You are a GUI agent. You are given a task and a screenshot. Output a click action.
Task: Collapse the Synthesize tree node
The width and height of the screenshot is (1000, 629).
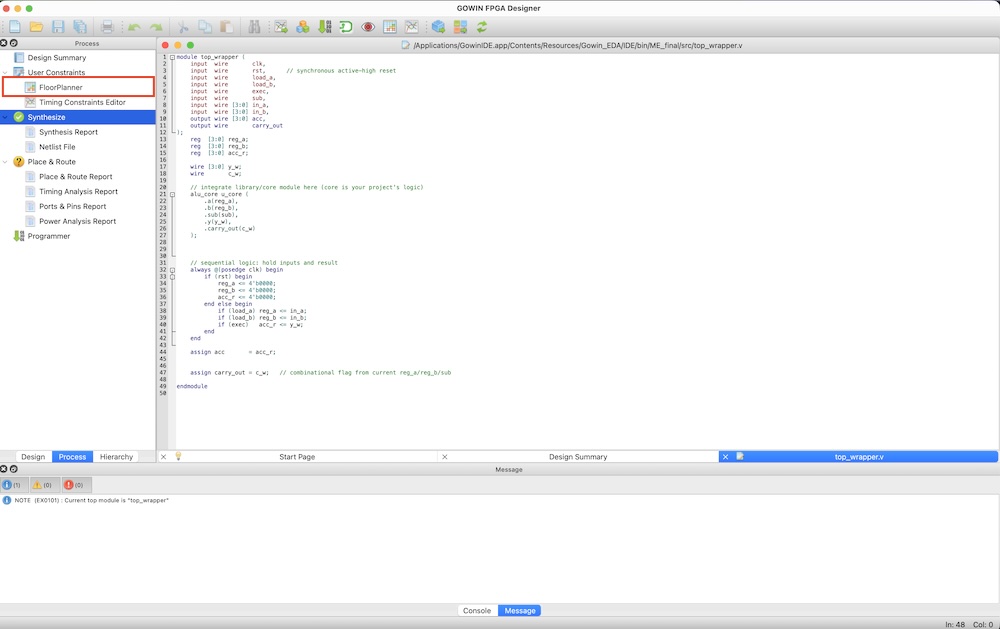[x=5, y=117]
